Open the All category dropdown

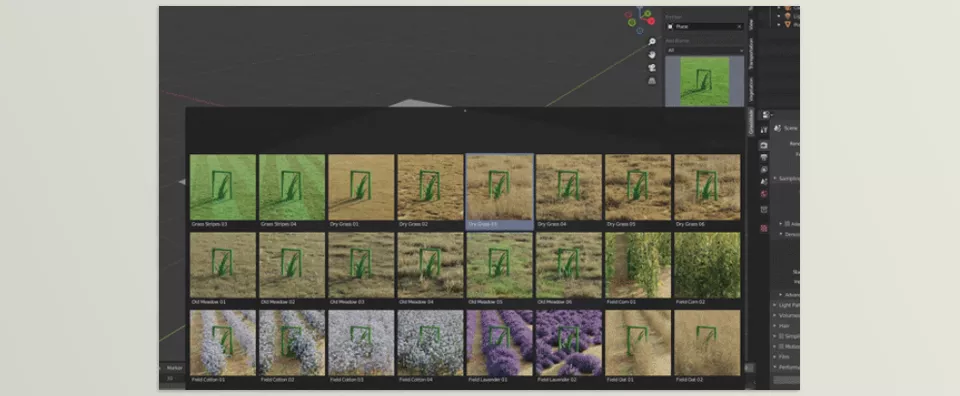705,50
